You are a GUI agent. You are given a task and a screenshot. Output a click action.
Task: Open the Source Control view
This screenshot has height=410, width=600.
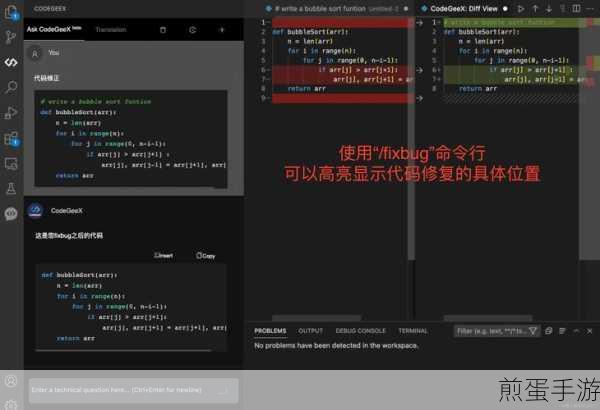pyautogui.click(x=11, y=37)
